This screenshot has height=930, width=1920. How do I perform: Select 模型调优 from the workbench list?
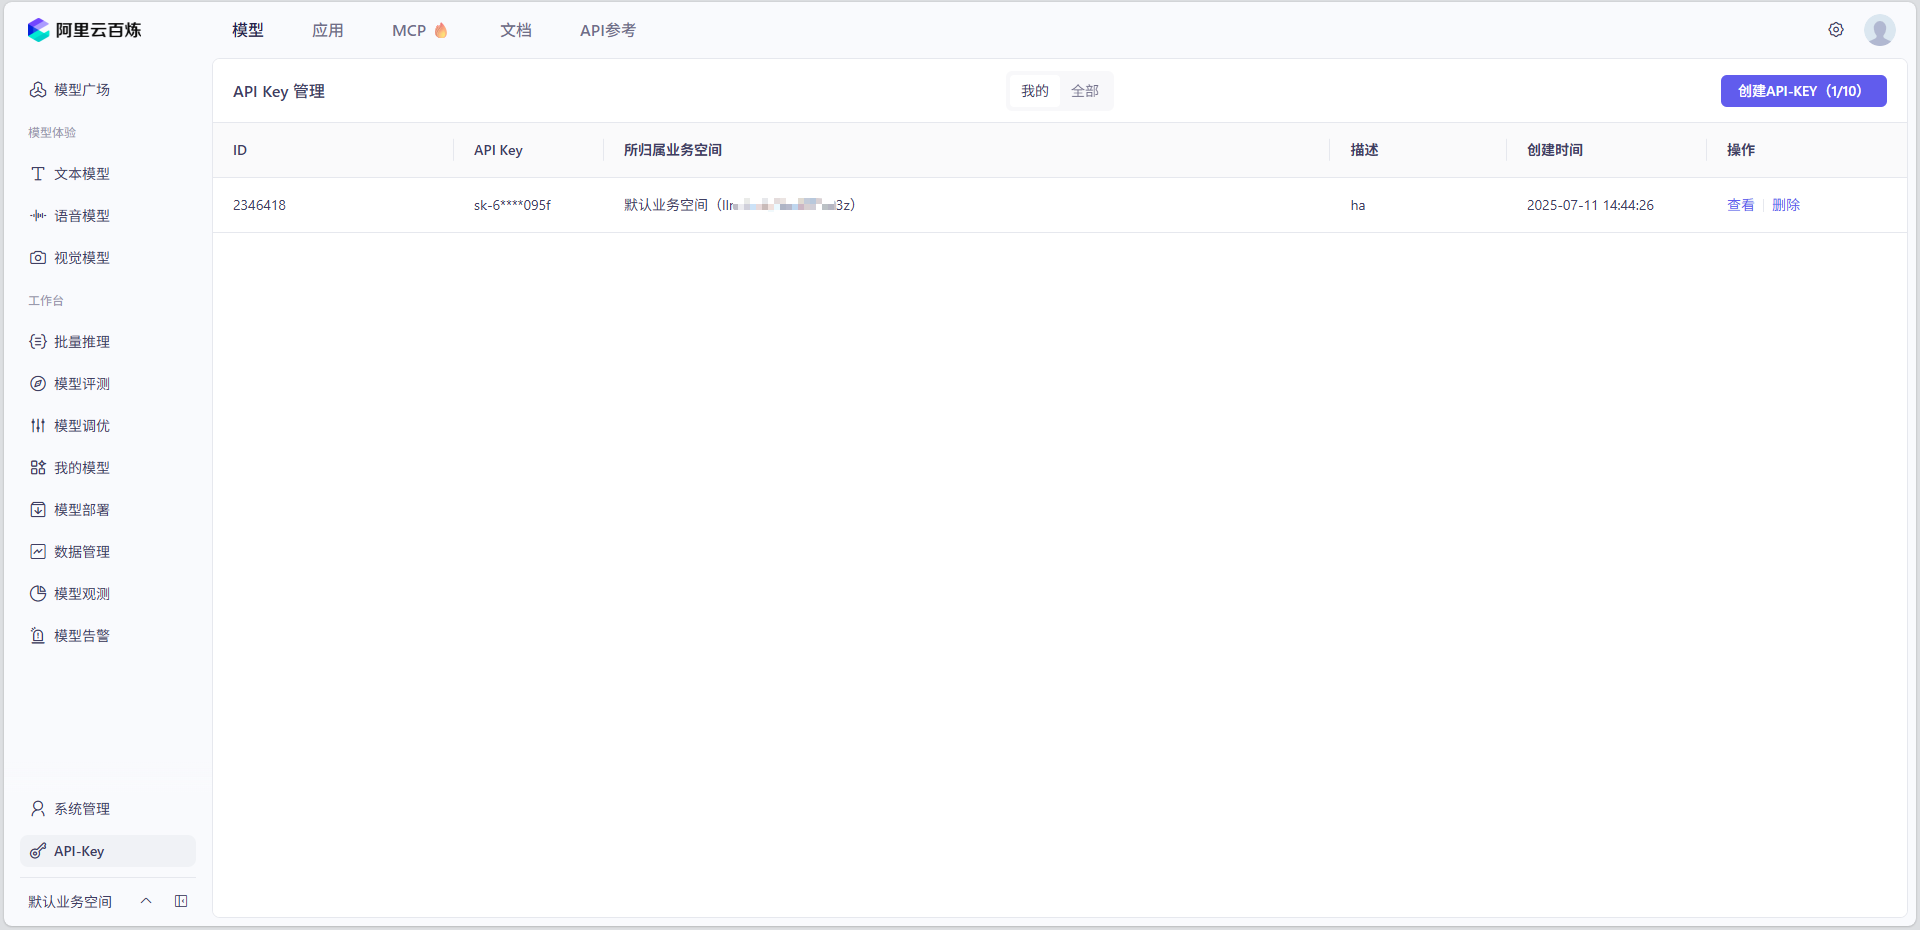[x=81, y=425]
